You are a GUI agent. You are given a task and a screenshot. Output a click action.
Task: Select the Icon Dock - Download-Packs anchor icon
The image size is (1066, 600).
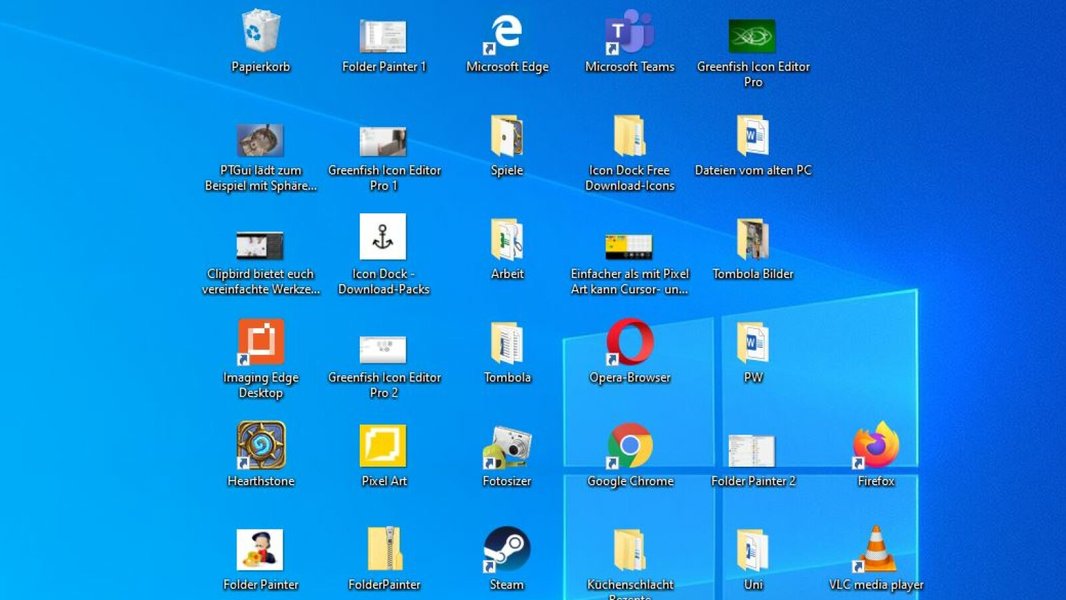[383, 236]
